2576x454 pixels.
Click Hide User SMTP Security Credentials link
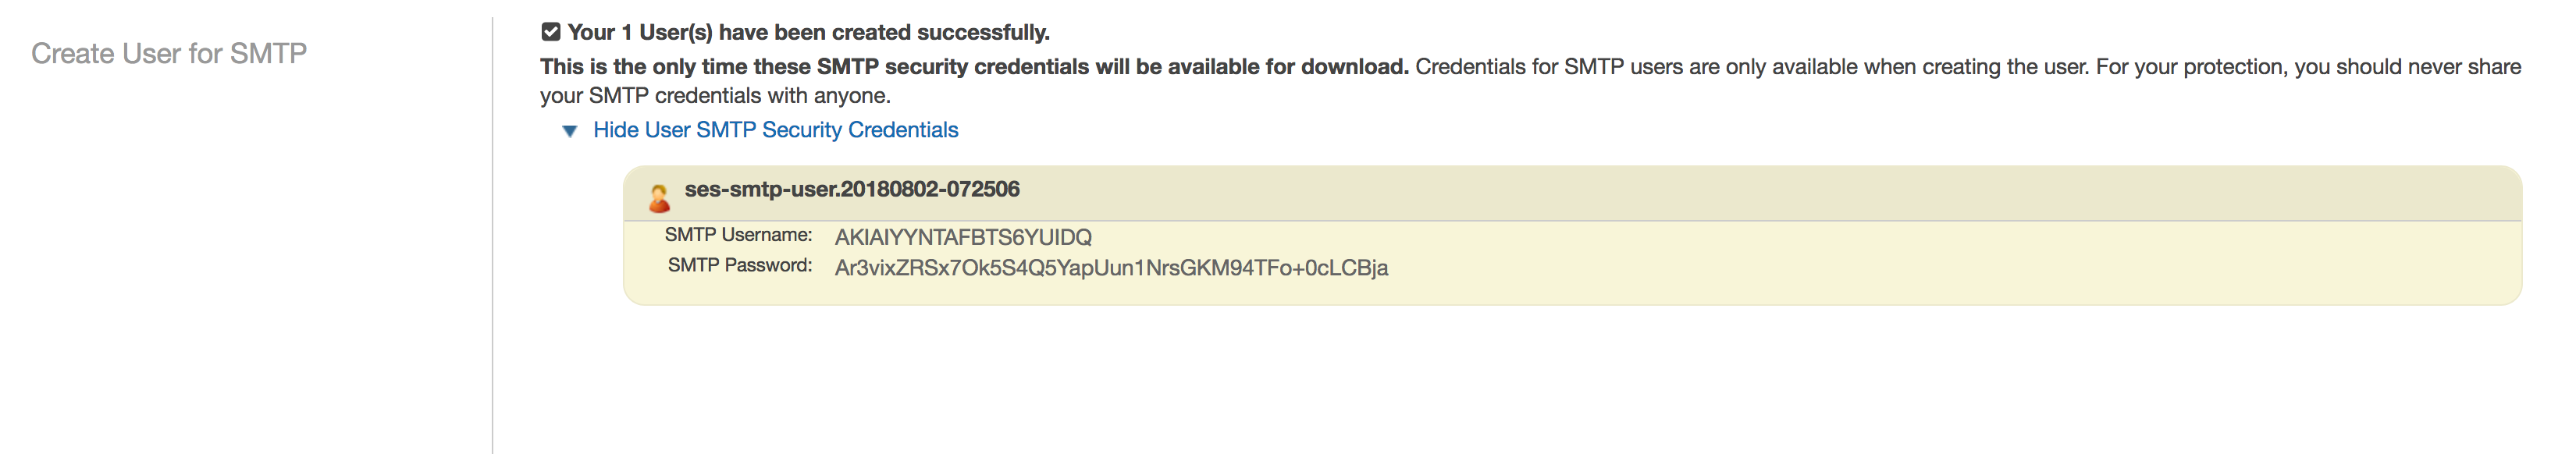pyautogui.click(x=775, y=130)
